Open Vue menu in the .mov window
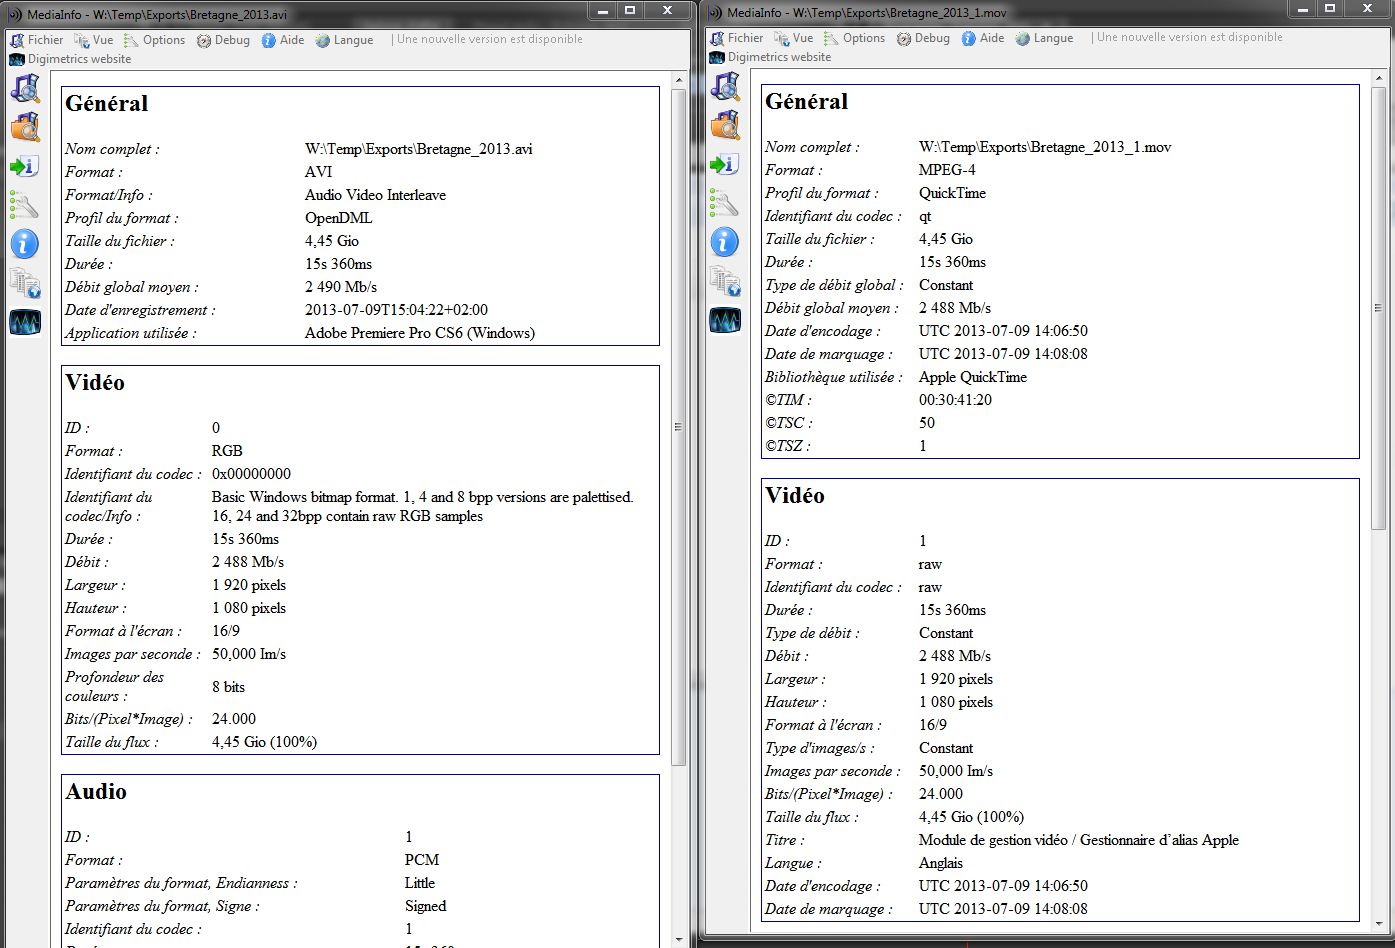Viewport: 1395px width, 948px height. [794, 38]
